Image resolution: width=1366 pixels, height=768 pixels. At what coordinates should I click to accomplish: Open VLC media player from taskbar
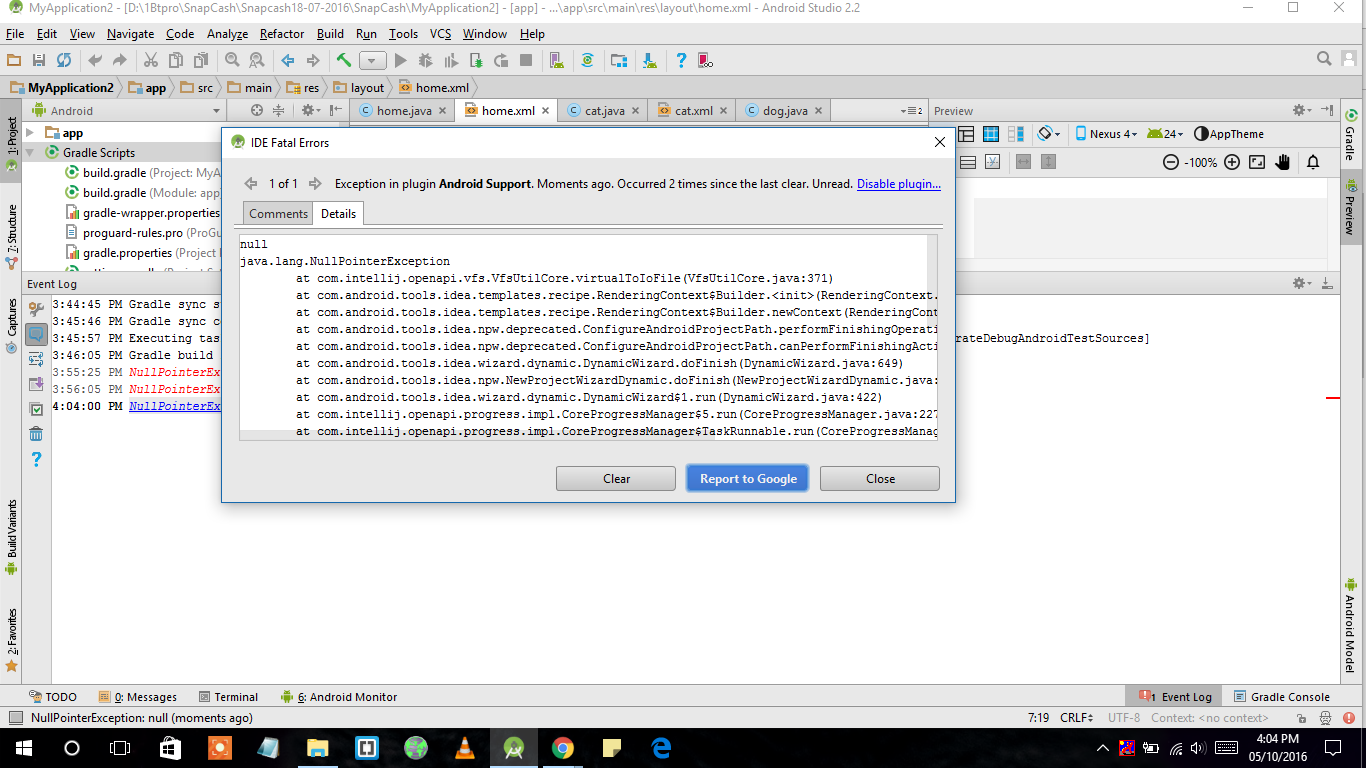point(464,748)
